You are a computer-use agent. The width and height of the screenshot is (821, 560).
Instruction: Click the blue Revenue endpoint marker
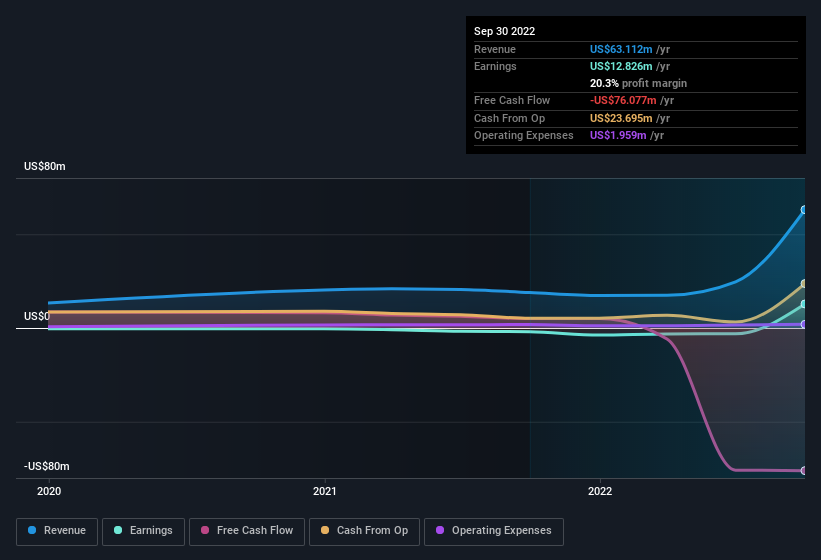coord(803,210)
